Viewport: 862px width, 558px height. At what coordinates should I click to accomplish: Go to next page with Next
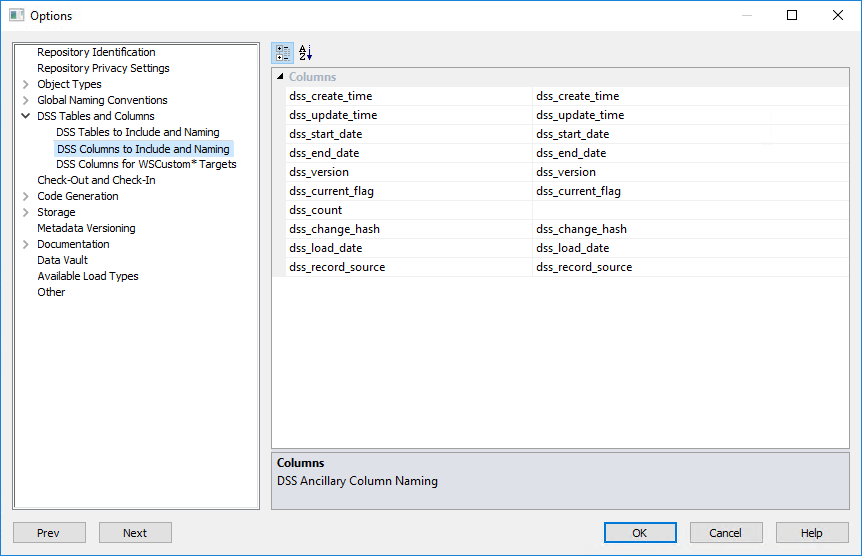135,533
